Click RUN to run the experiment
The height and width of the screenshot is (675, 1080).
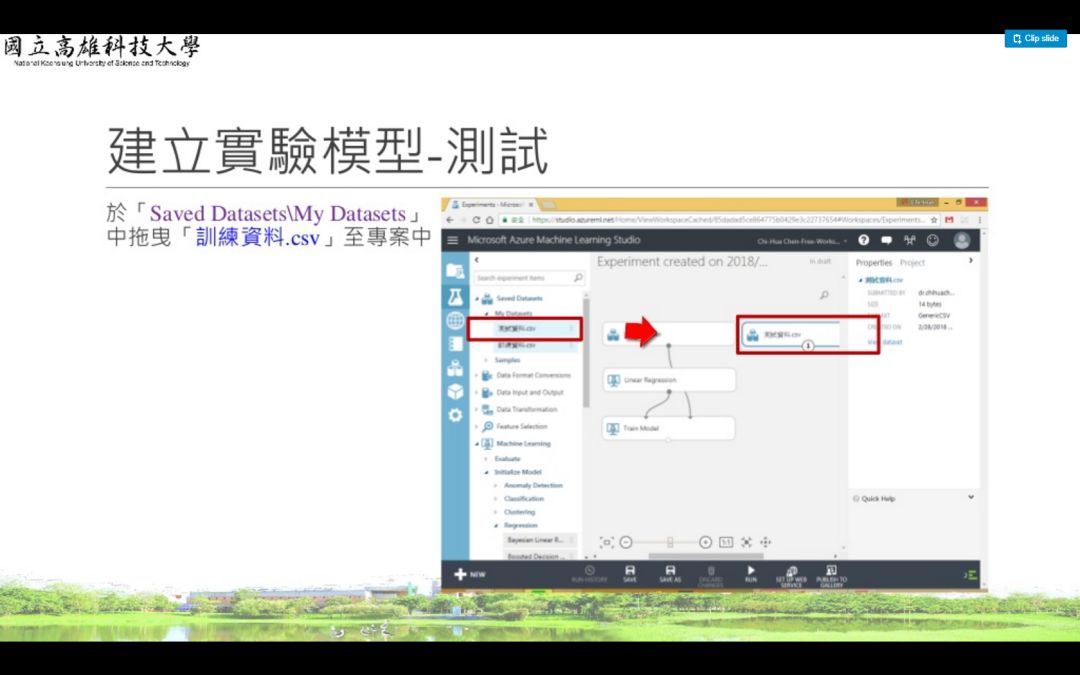(751, 574)
